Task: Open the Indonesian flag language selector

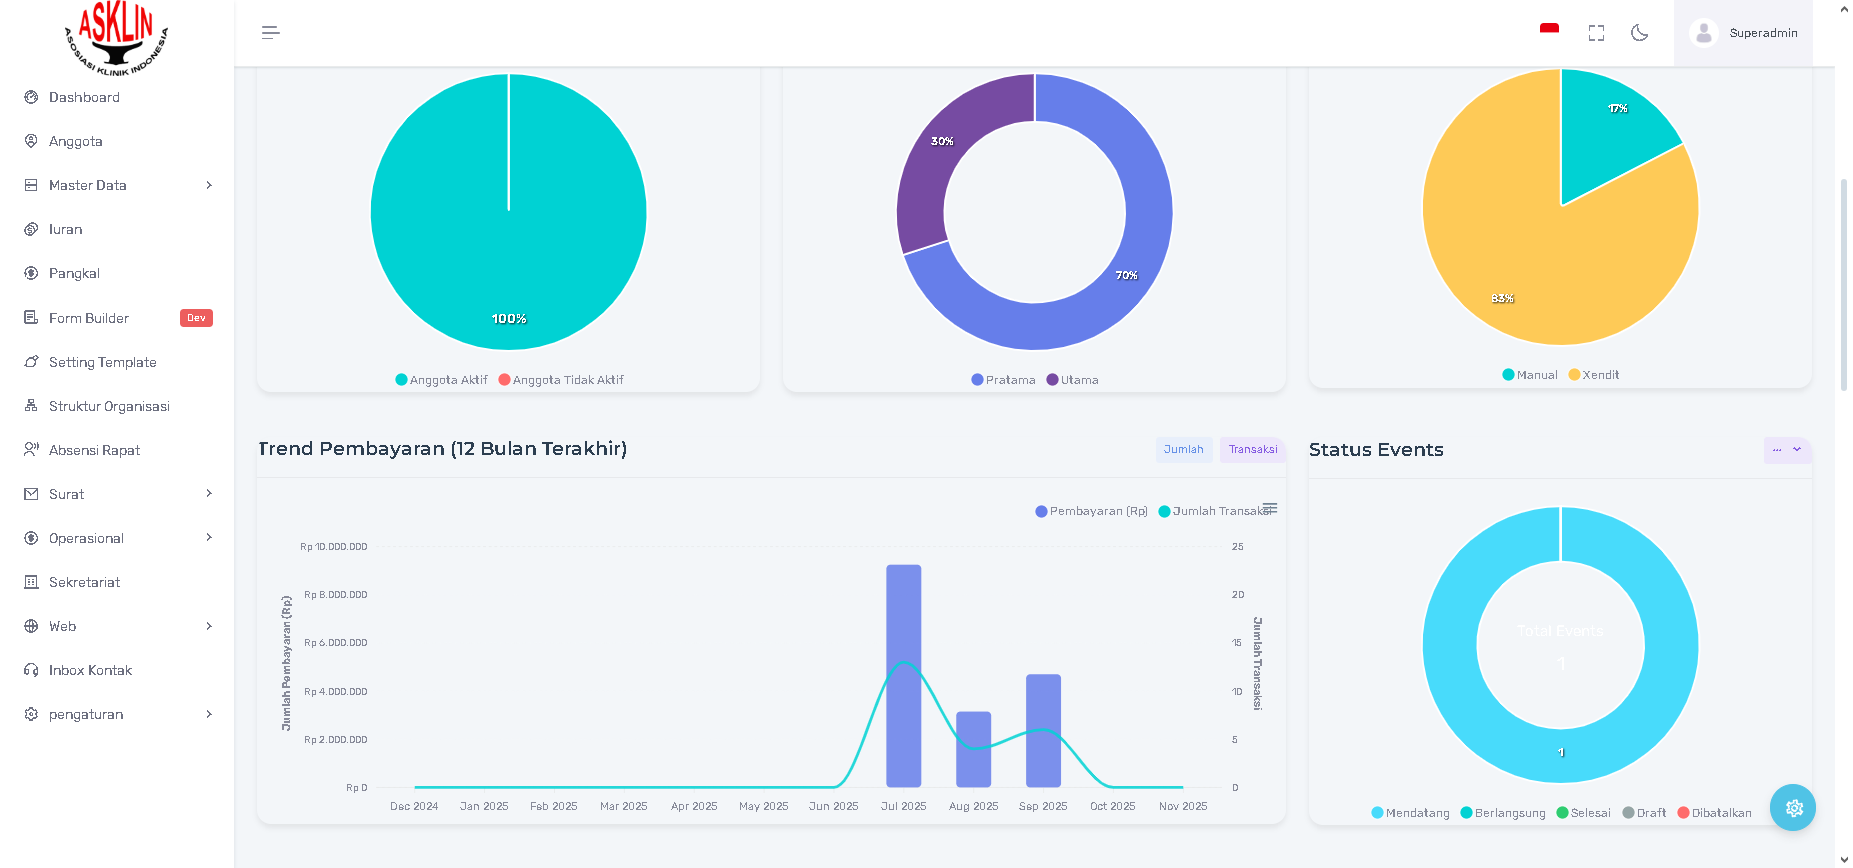Action: point(1549,31)
